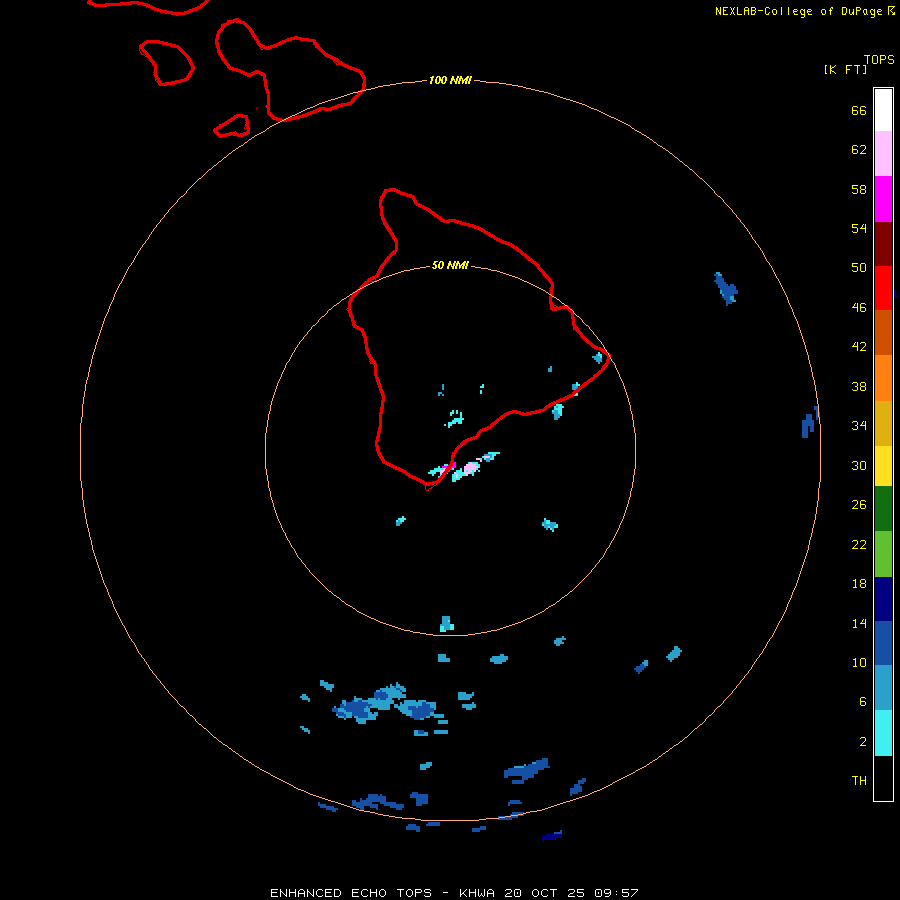This screenshot has width=900, height=900.
Task: Select the legend value 34
Action: point(859,425)
